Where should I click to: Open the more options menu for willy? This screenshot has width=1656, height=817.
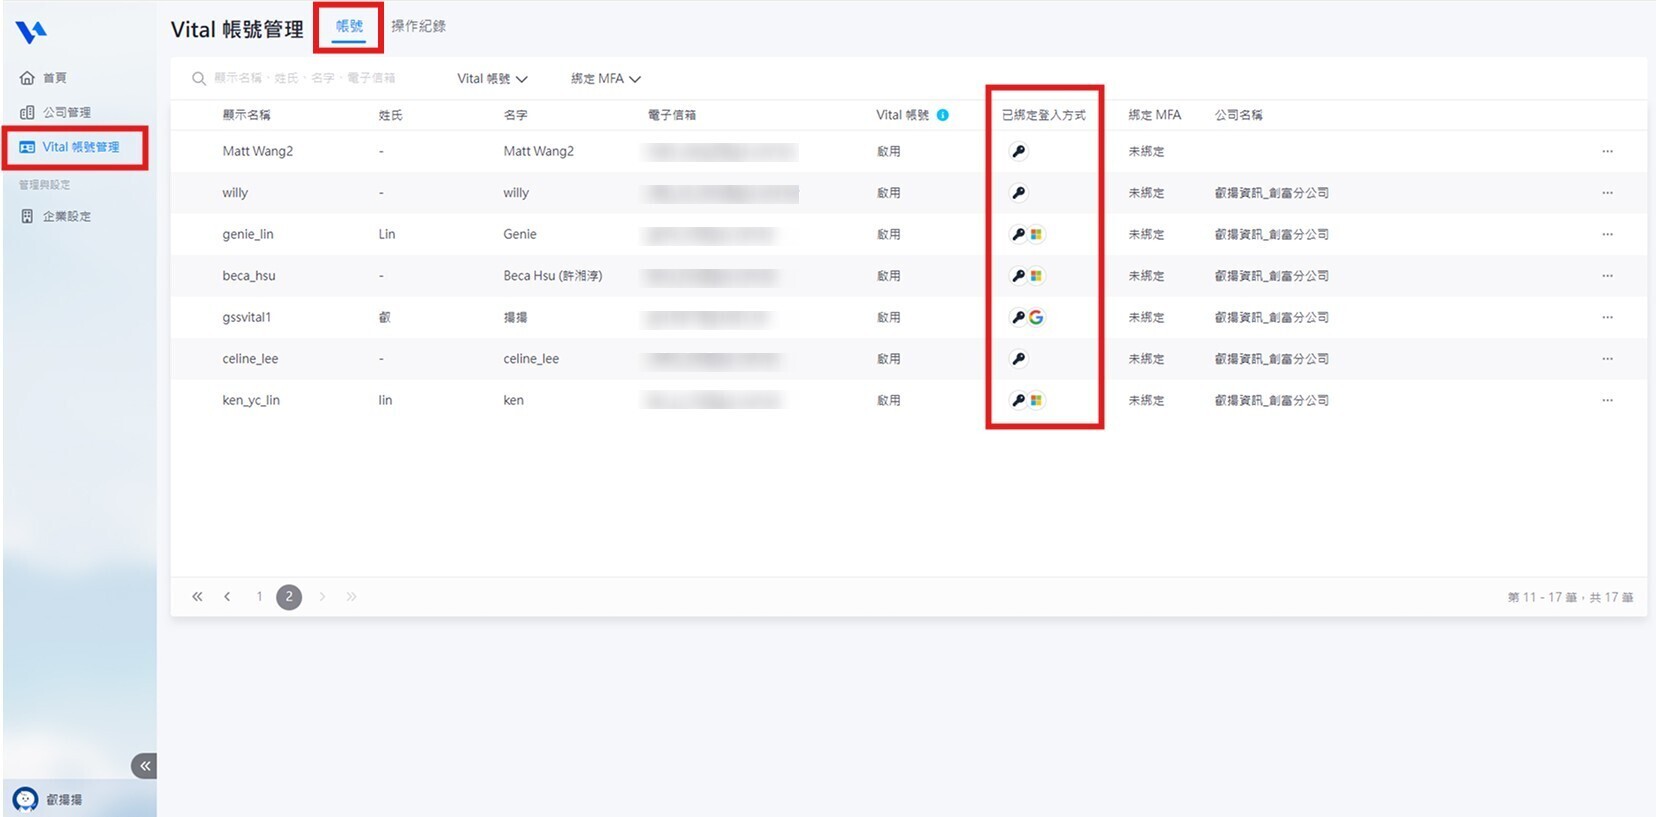(1607, 193)
